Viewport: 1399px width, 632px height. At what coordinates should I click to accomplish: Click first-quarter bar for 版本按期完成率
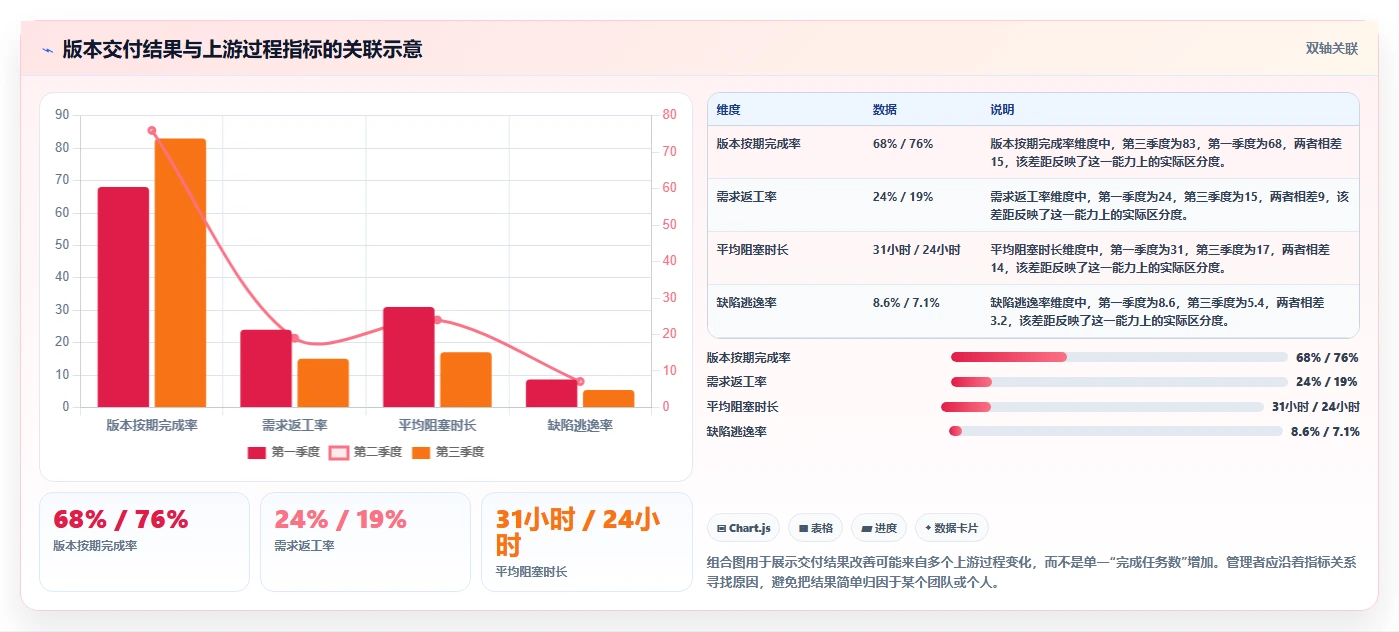tap(123, 297)
